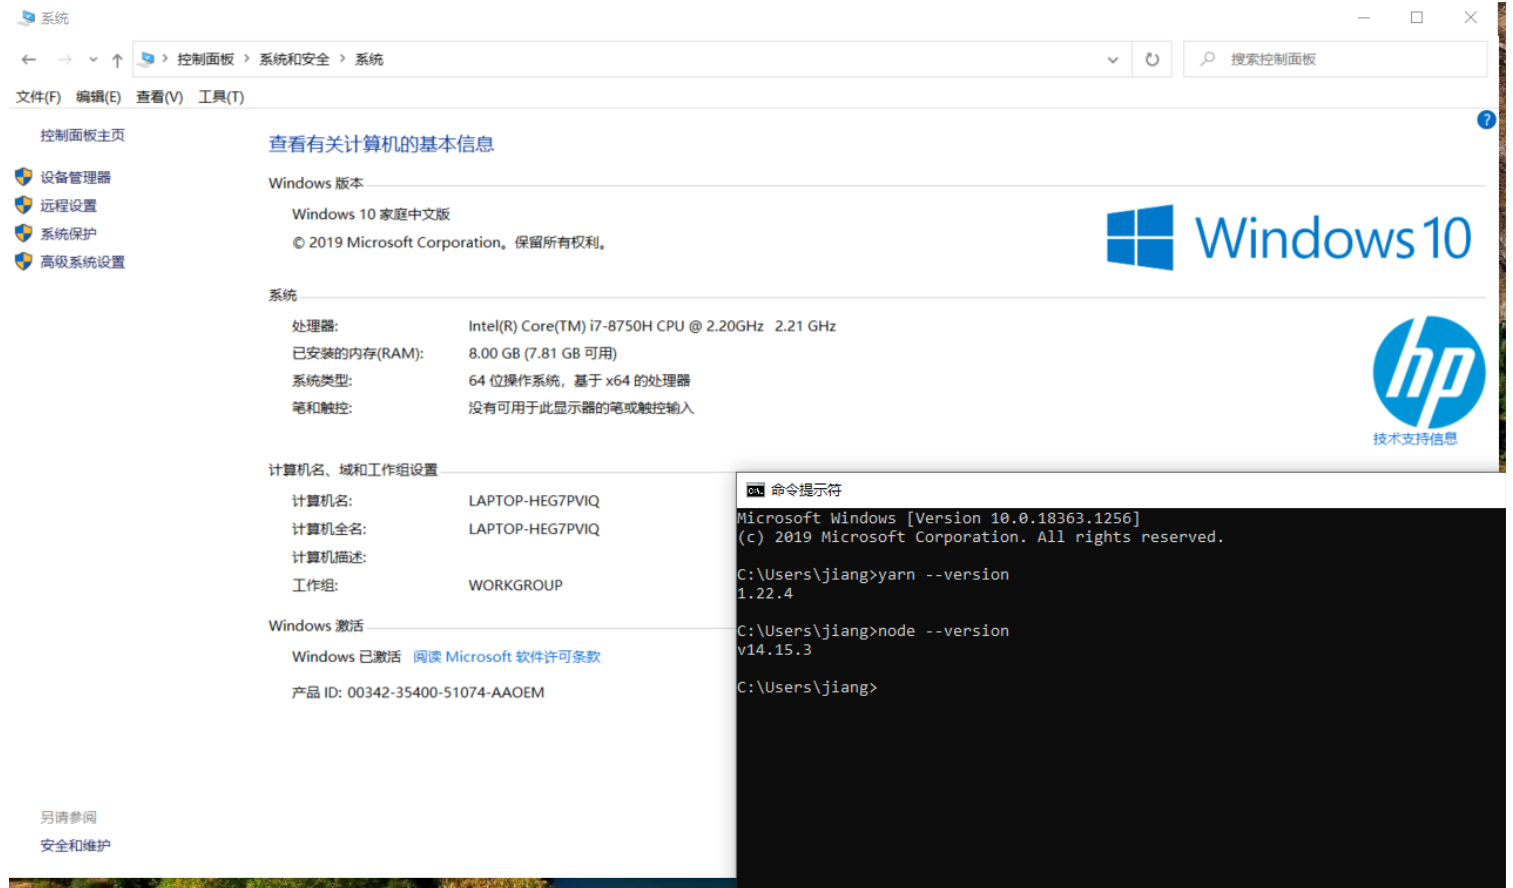This screenshot has width=1513, height=888.
Task: Close the 系统 window
Action: [1470, 17]
